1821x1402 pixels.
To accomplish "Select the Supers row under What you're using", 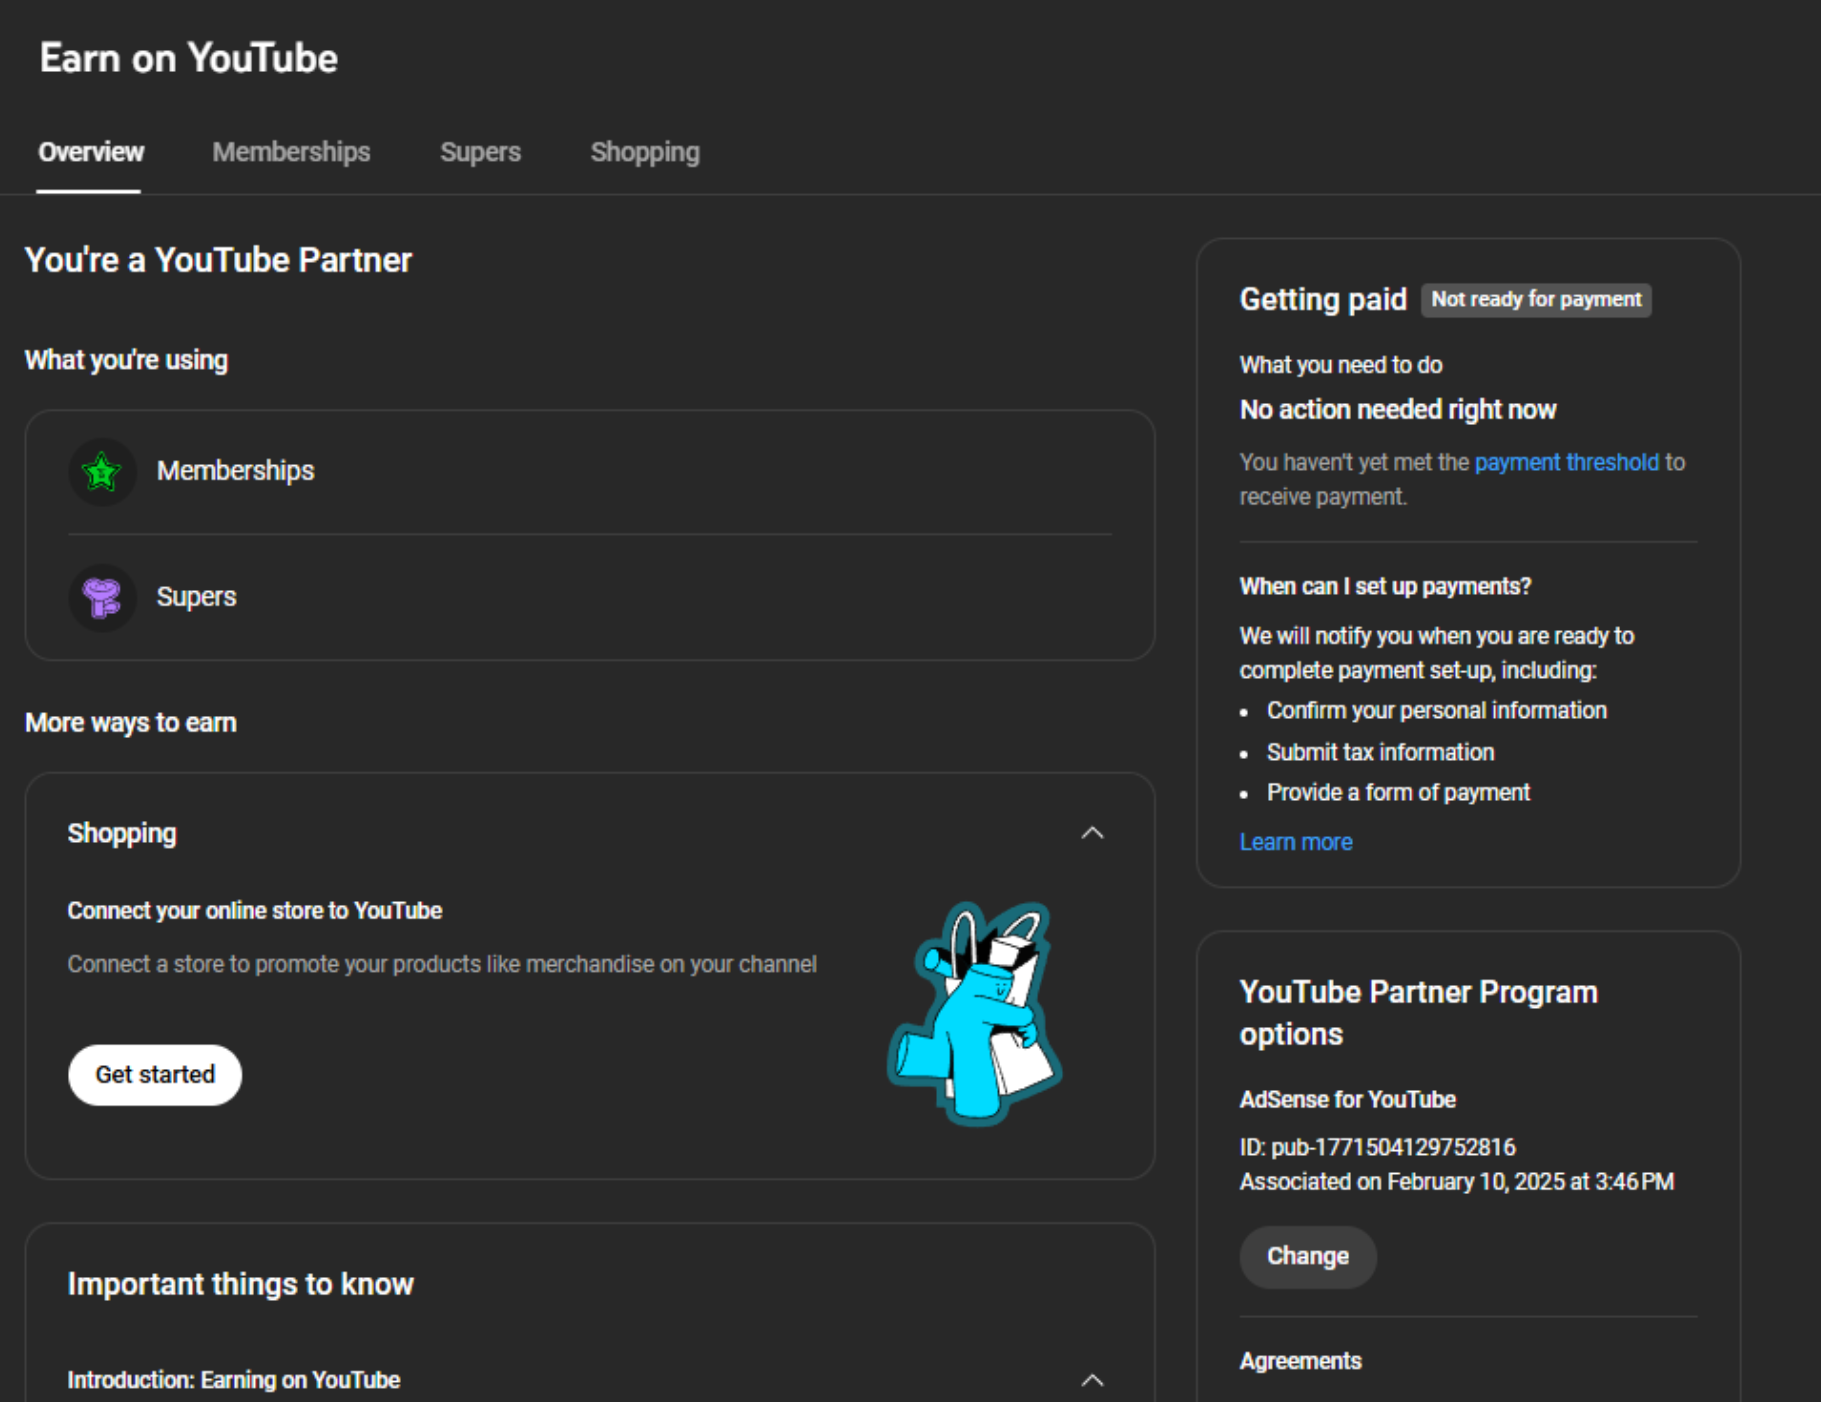I will click(590, 597).
